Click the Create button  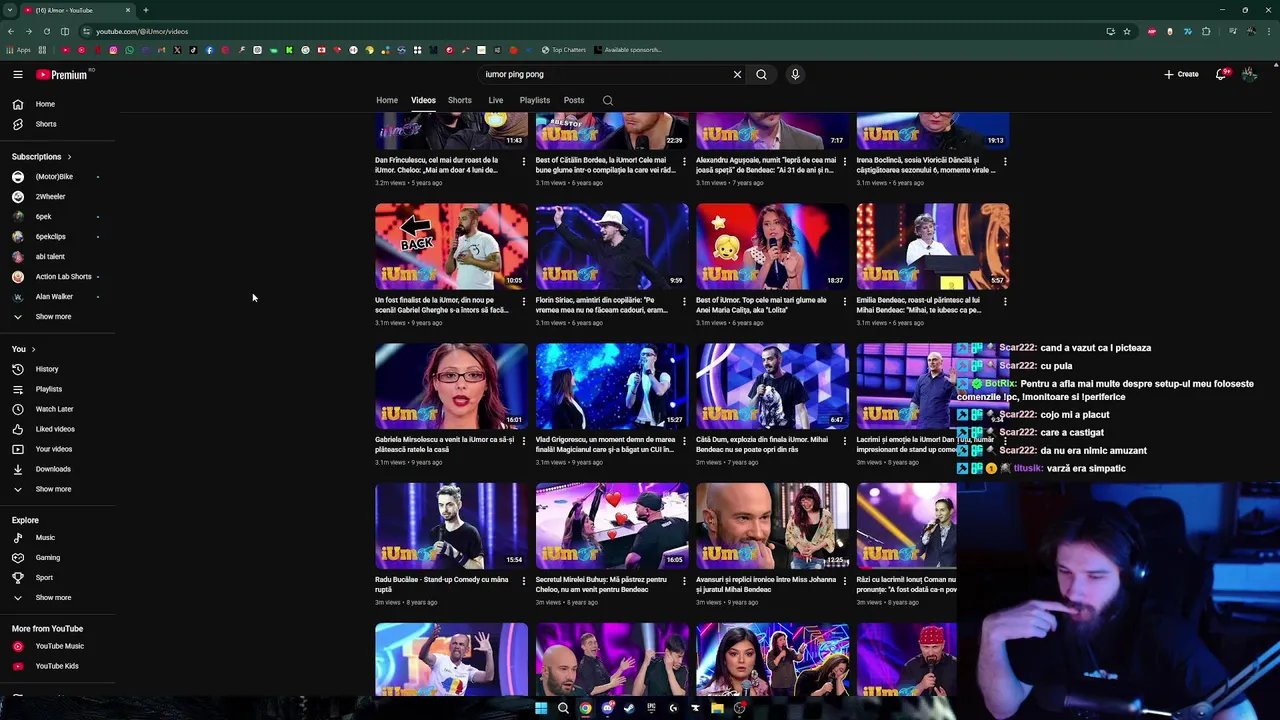1181,74
